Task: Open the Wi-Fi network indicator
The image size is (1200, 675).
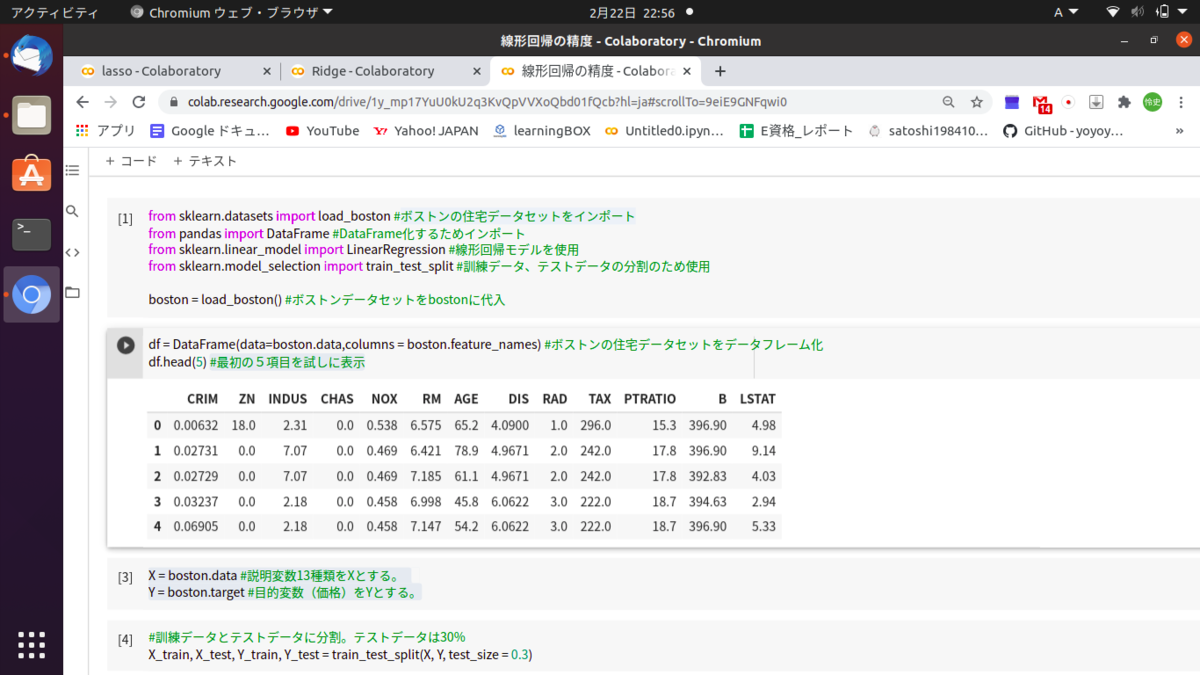Action: click(1113, 12)
